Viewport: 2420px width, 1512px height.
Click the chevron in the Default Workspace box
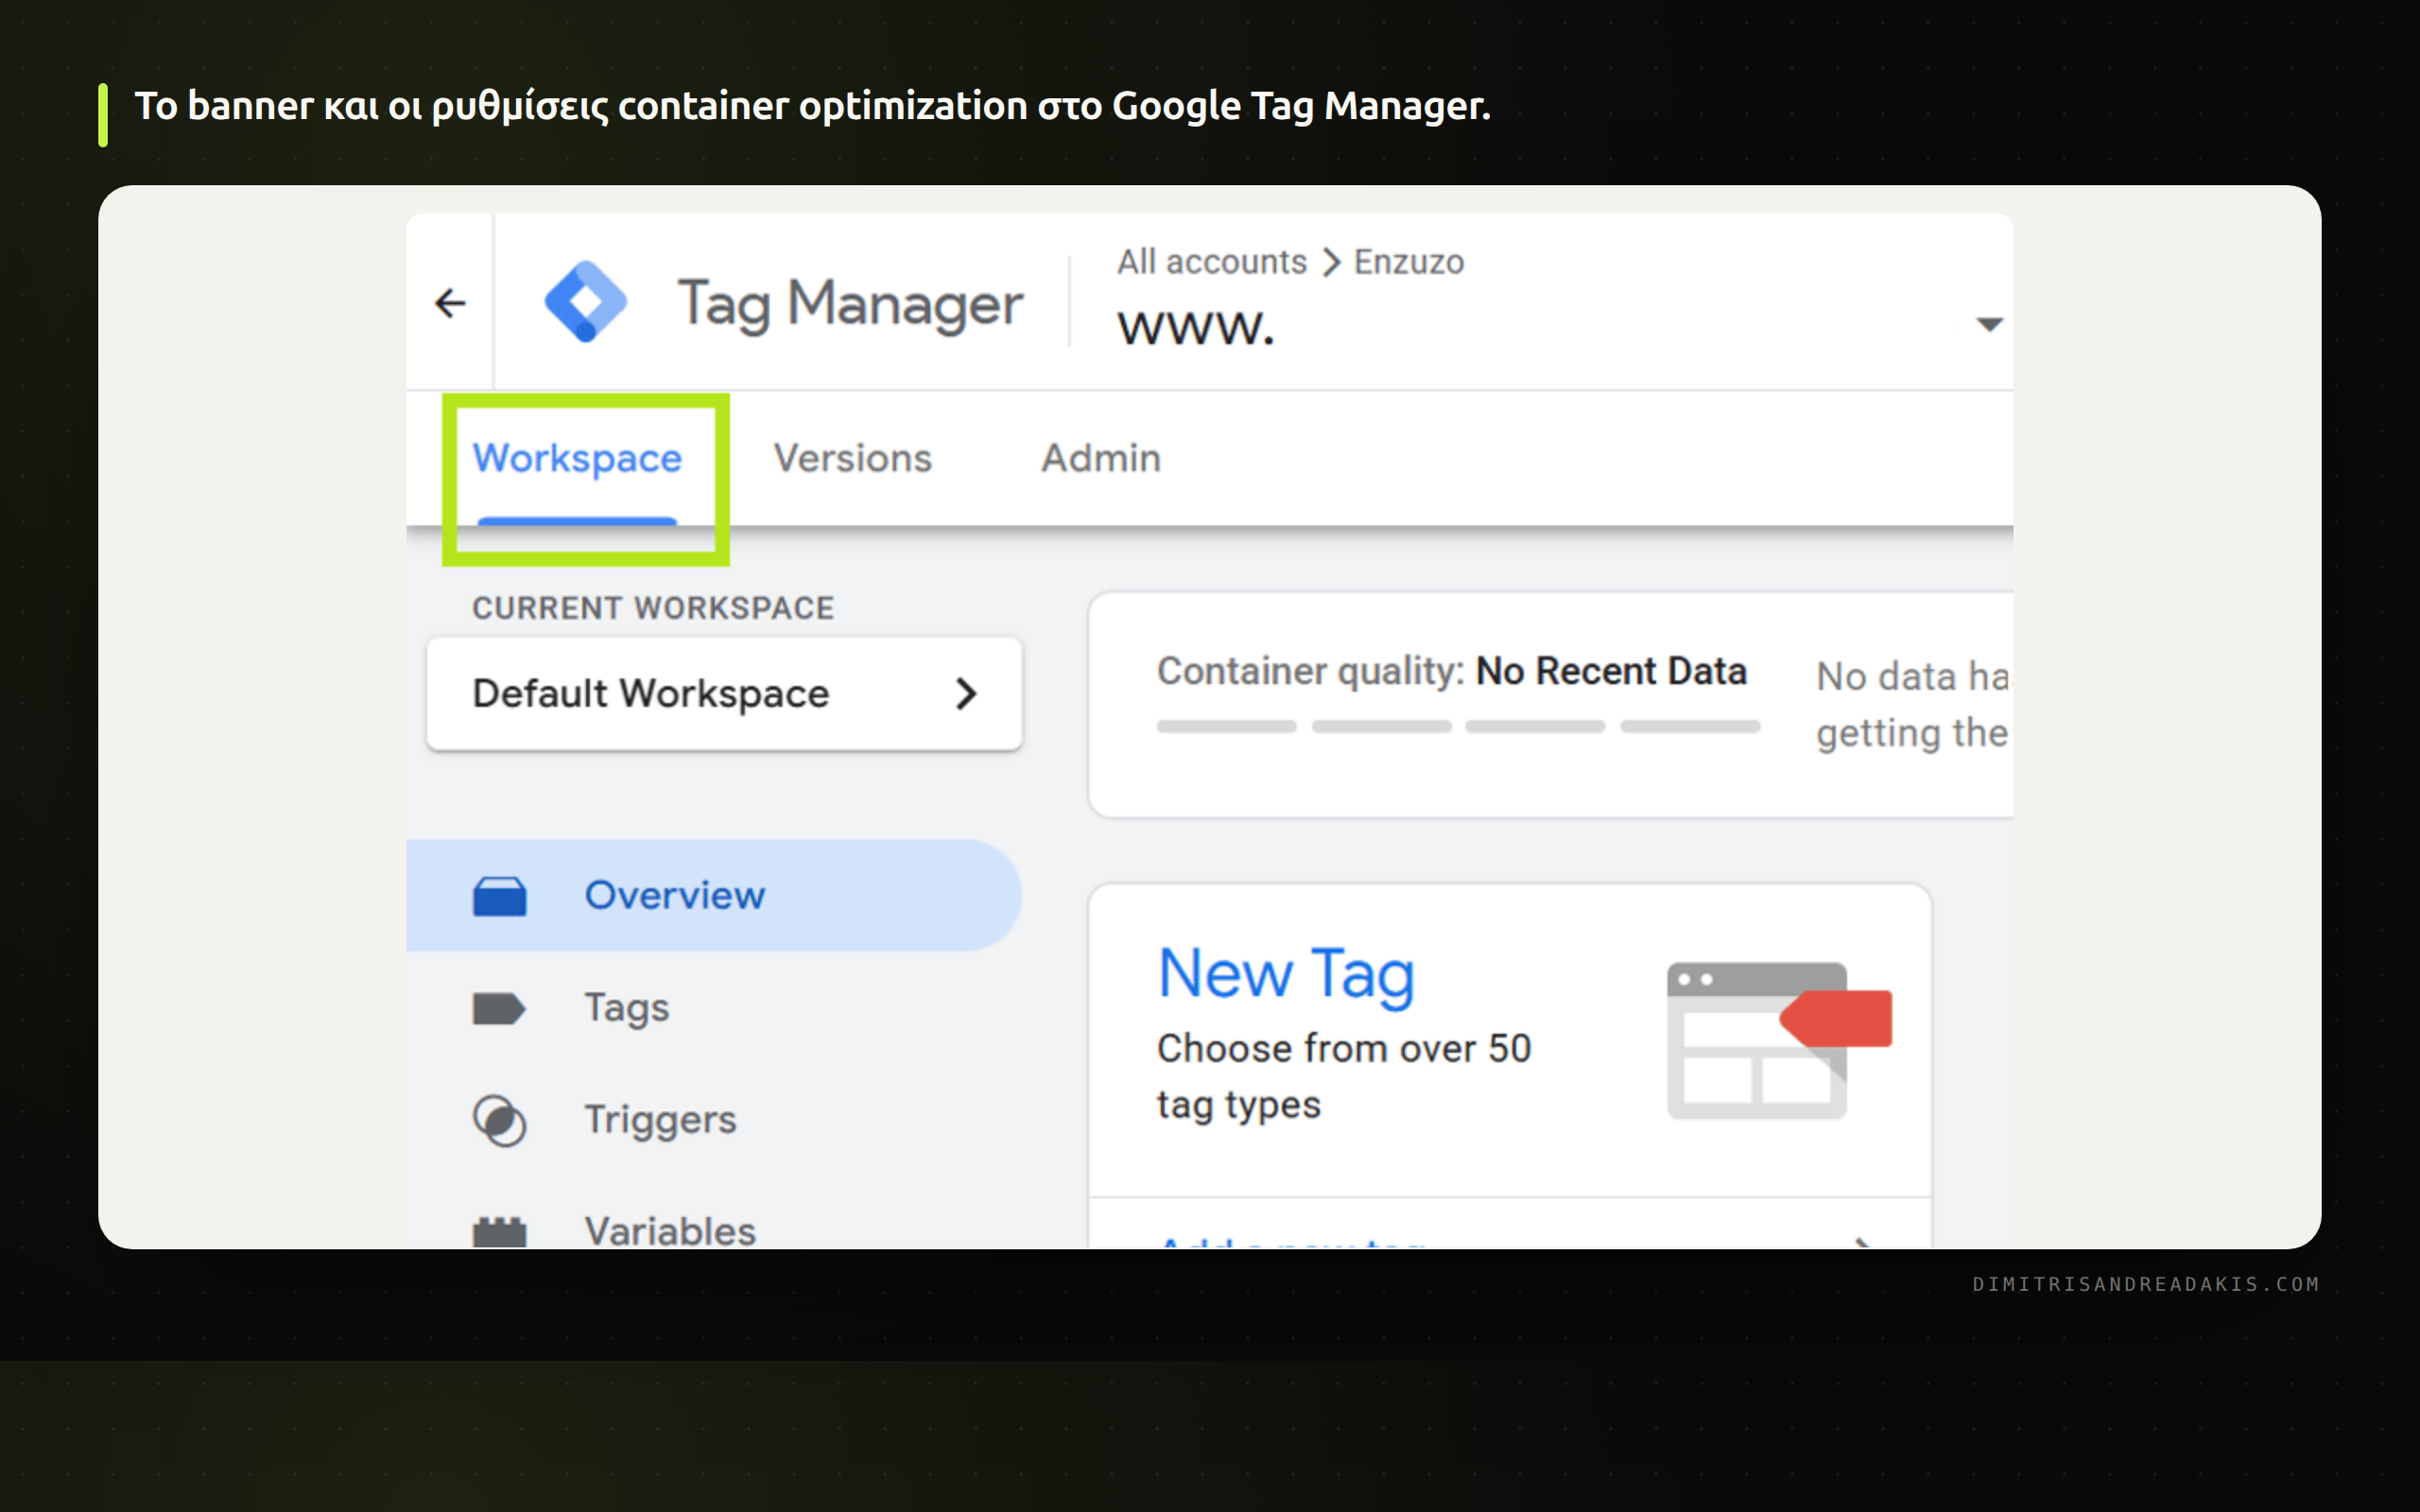[x=965, y=694]
